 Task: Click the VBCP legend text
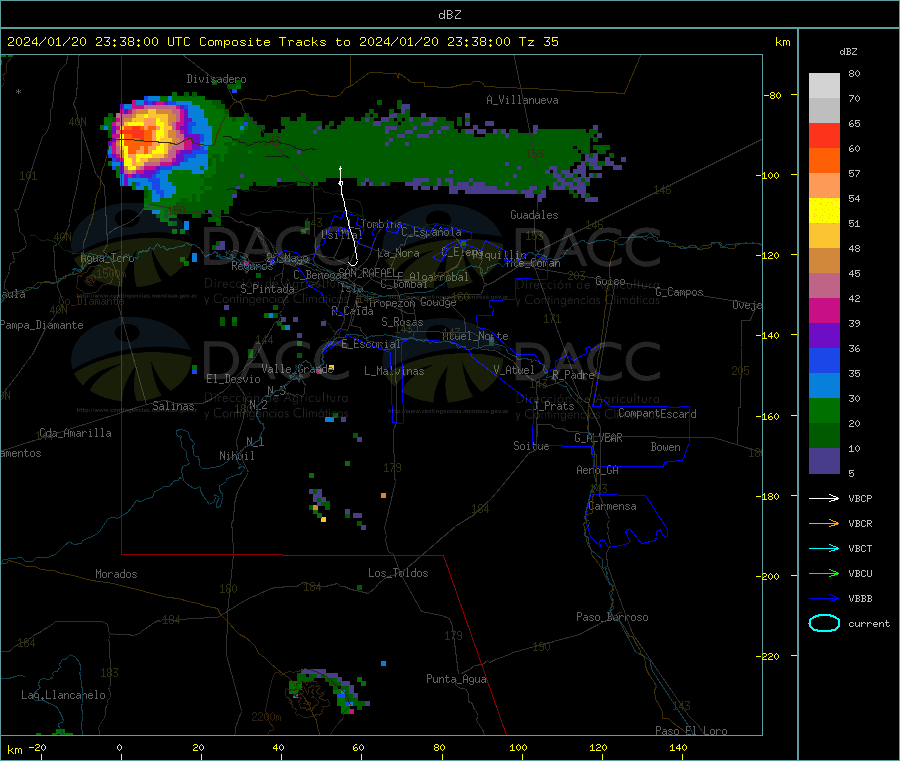click(860, 499)
